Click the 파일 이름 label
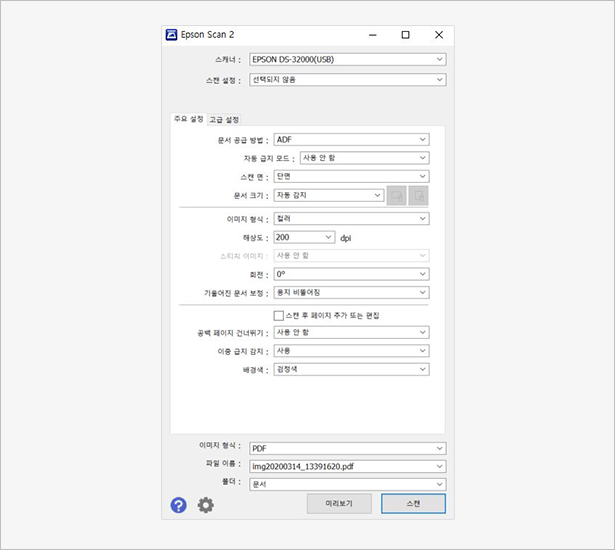The width and height of the screenshot is (615, 550). coord(223,463)
